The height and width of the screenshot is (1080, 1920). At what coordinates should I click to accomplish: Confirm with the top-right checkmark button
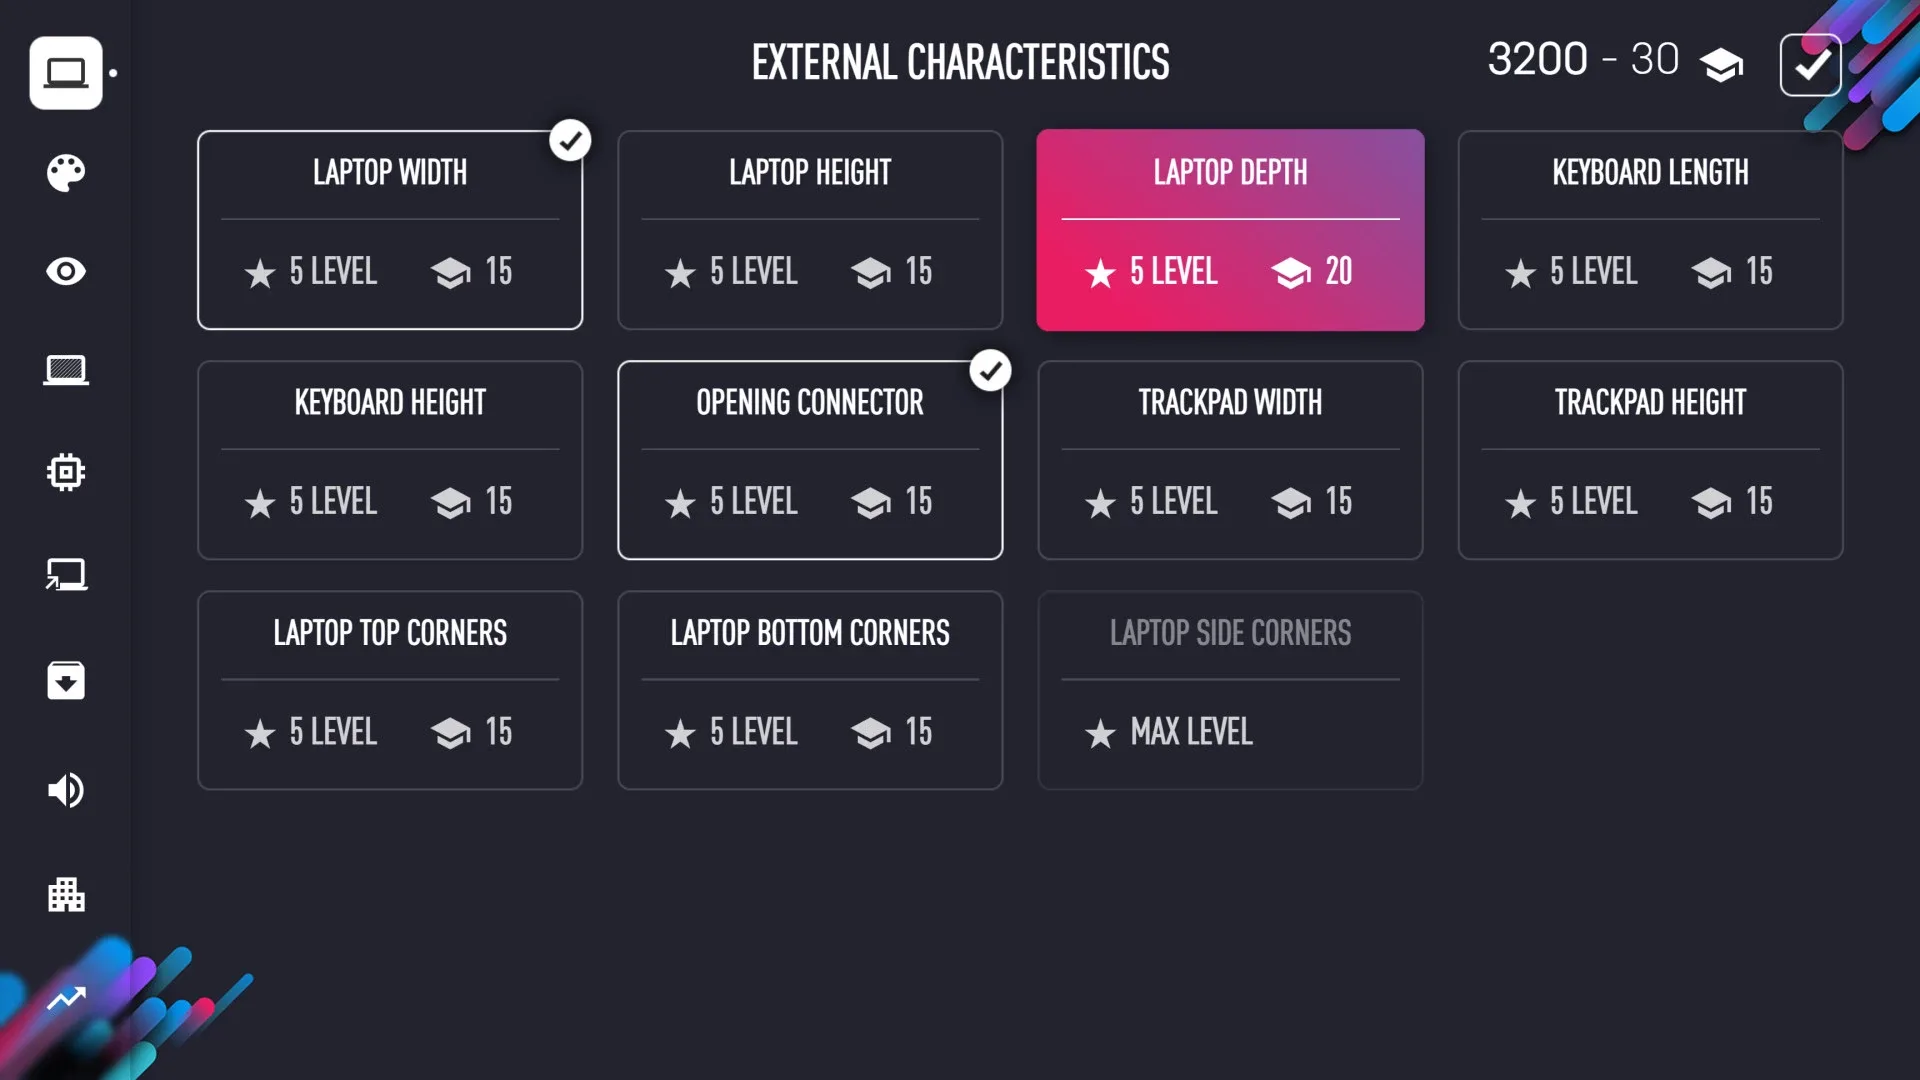coord(1810,65)
